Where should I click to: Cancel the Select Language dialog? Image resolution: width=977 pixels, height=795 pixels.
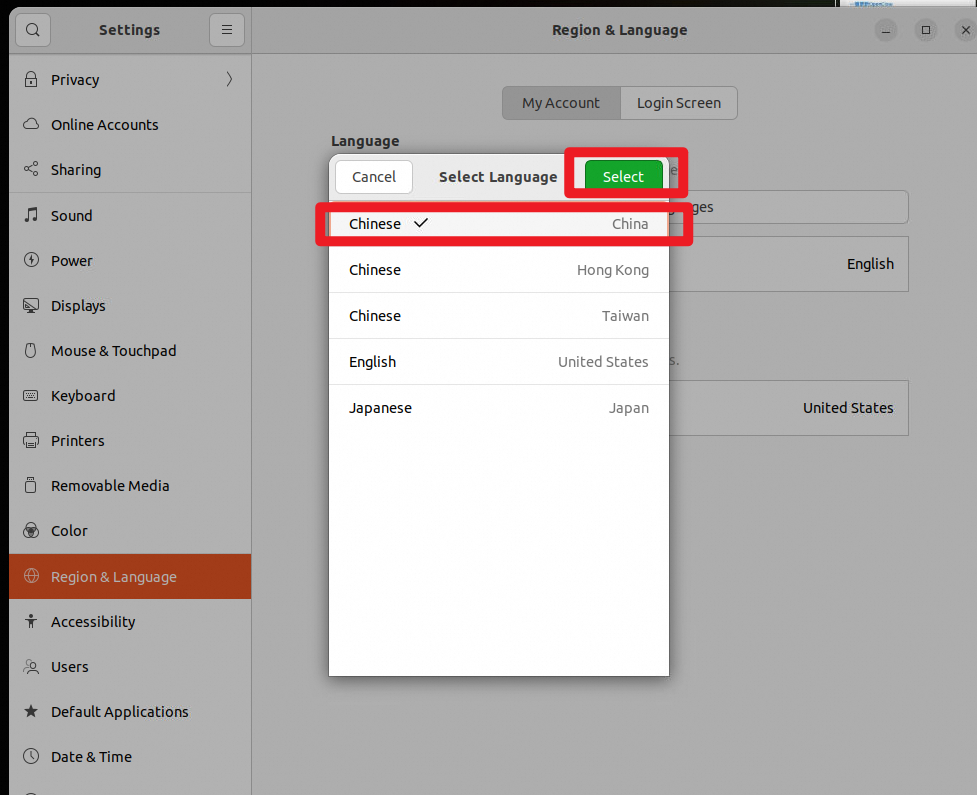click(x=374, y=177)
